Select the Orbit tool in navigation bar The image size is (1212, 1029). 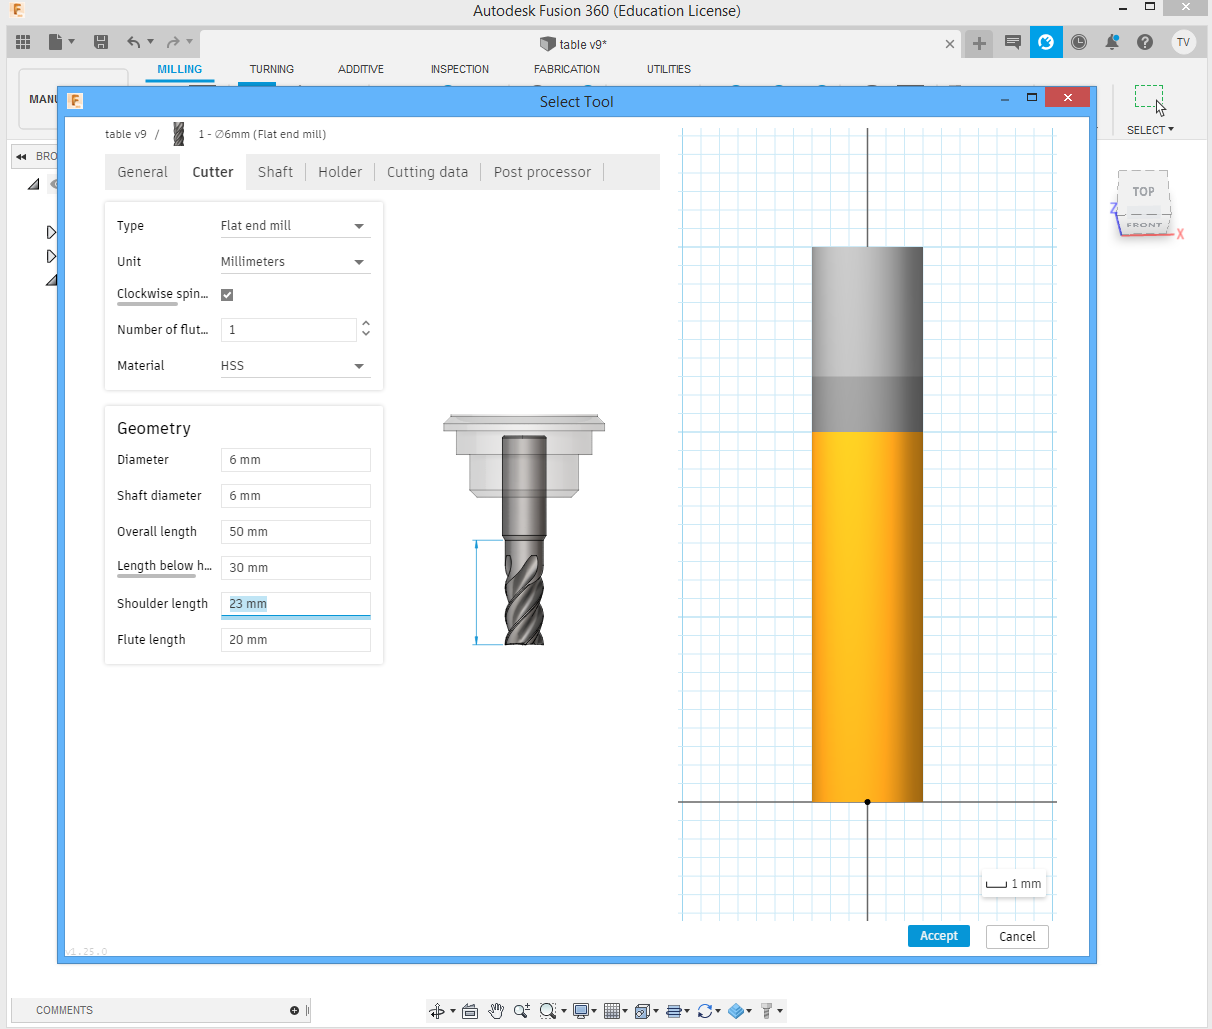(437, 1011)
